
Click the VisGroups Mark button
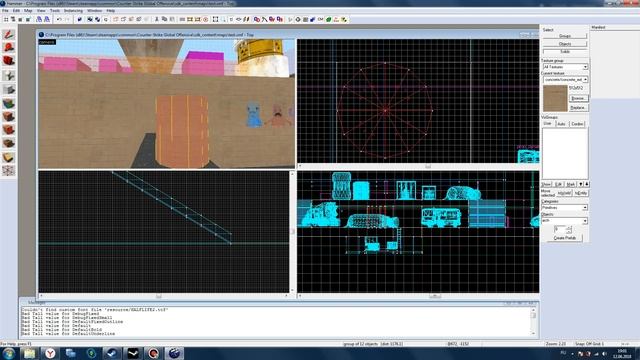(x=571, y=184)
